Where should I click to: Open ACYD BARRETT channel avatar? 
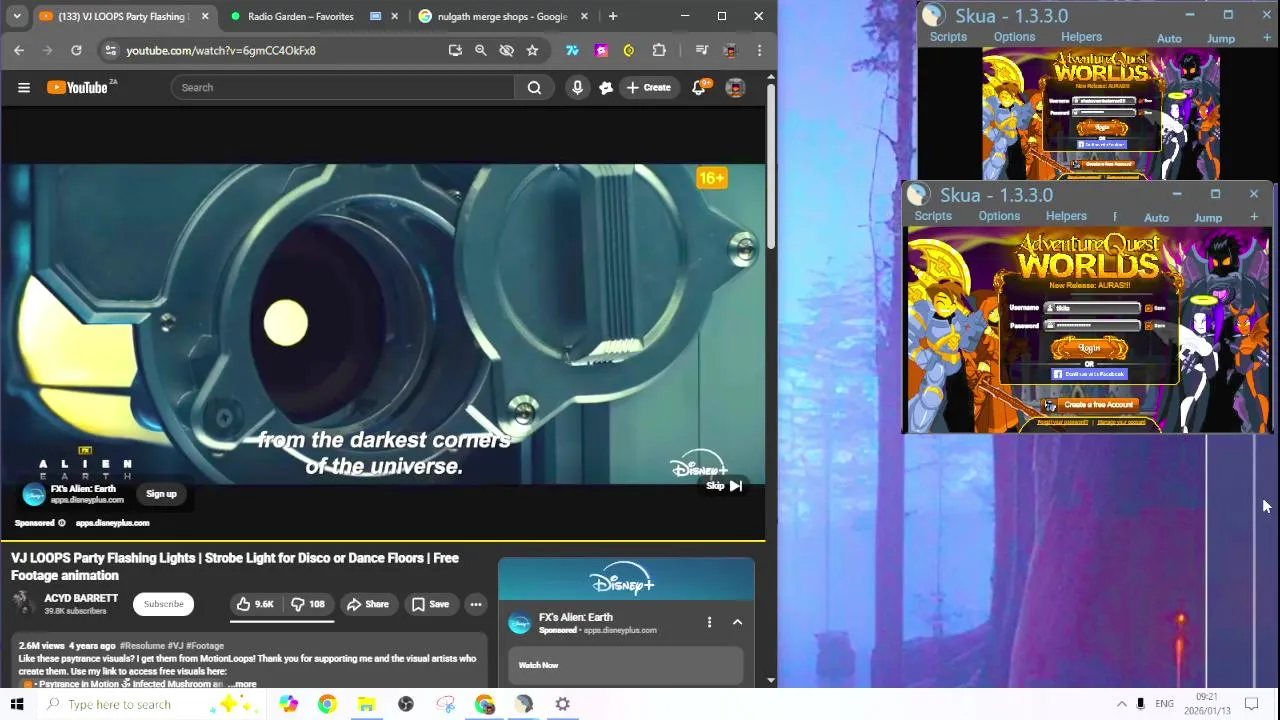(x=23, y=602)
